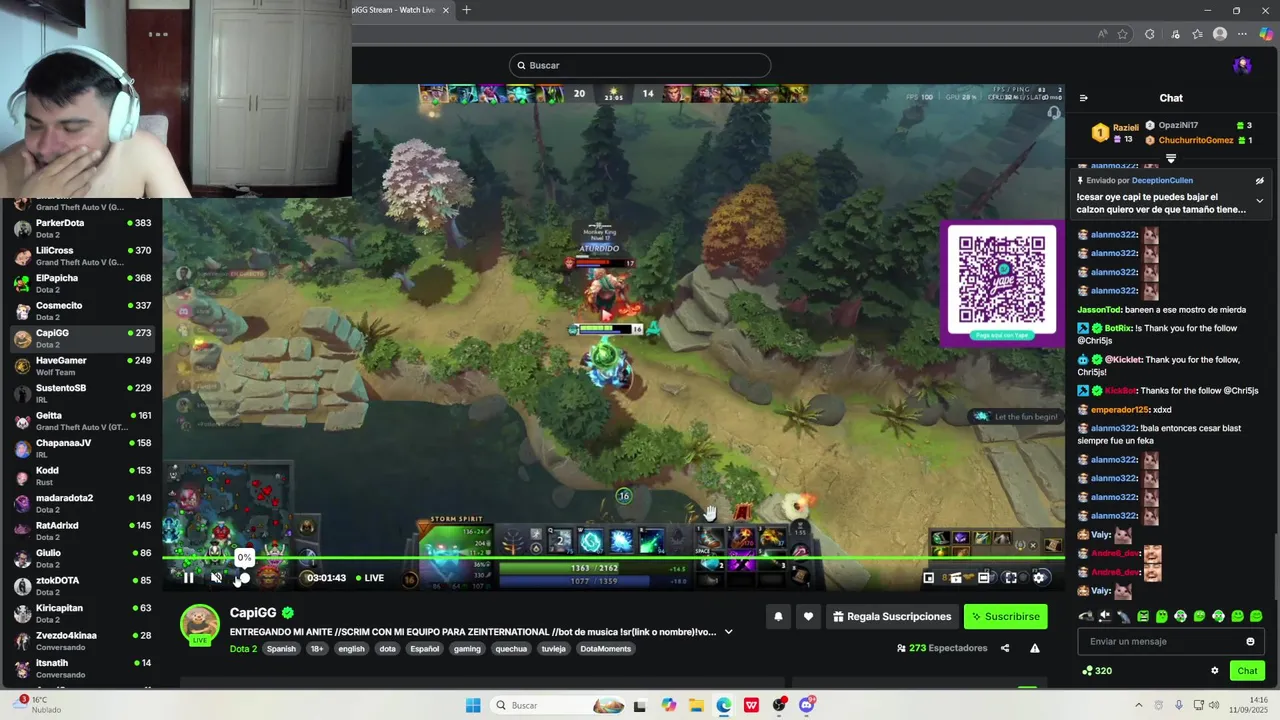
Task: Open Zvezdo4kinaa channel in sidebar
Action: (x=81, y=641)
